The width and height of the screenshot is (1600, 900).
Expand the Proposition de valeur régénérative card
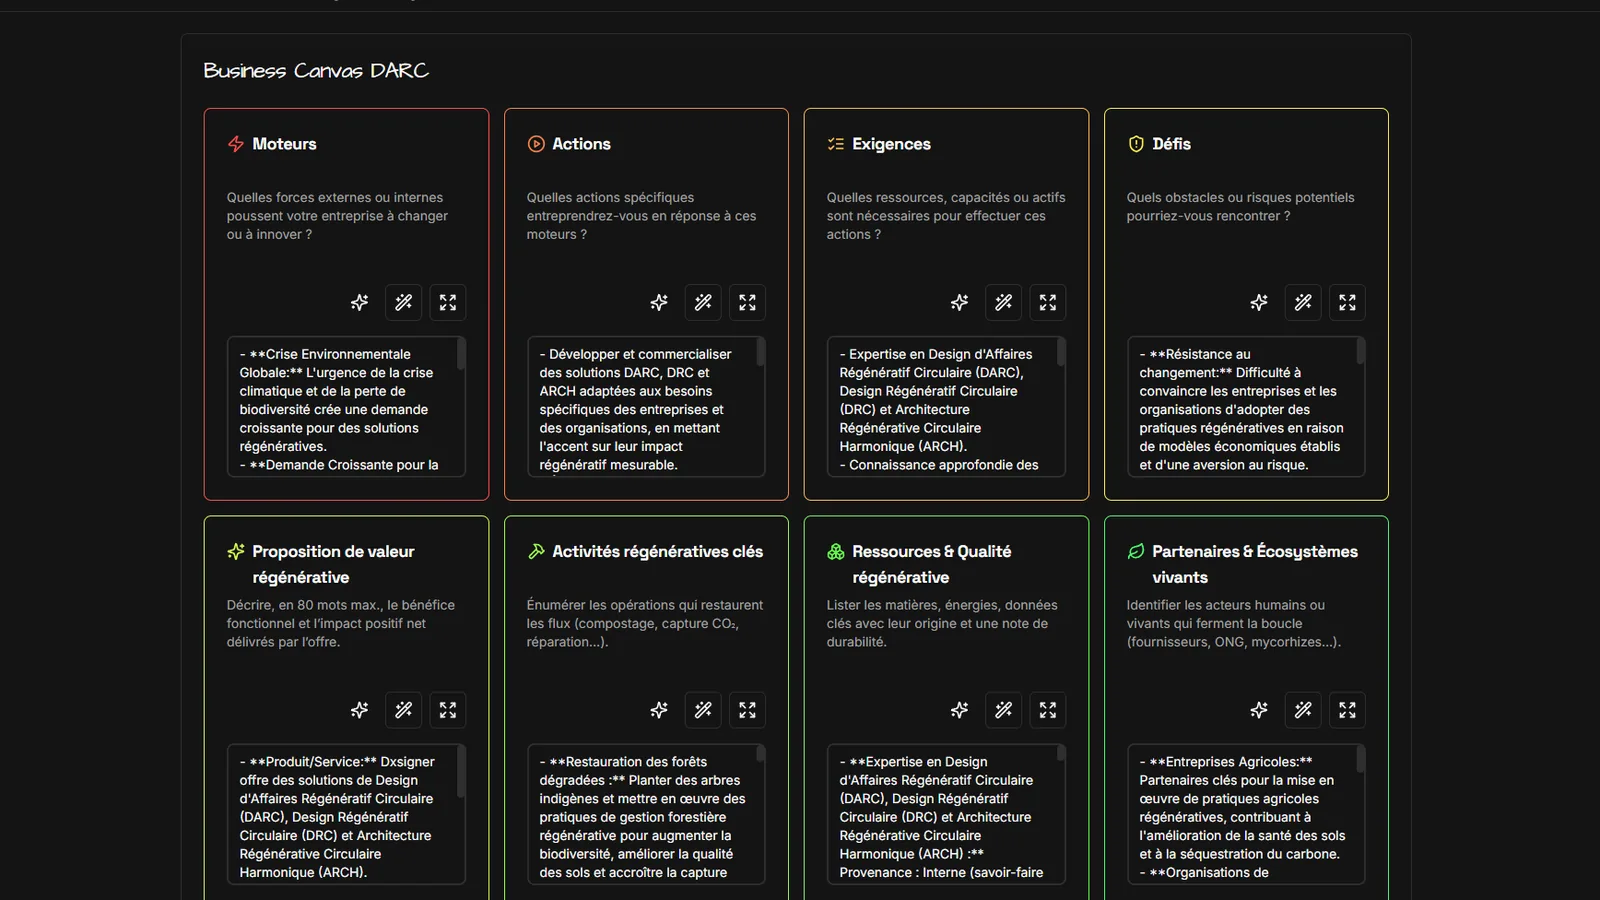[x=448, y=710]
